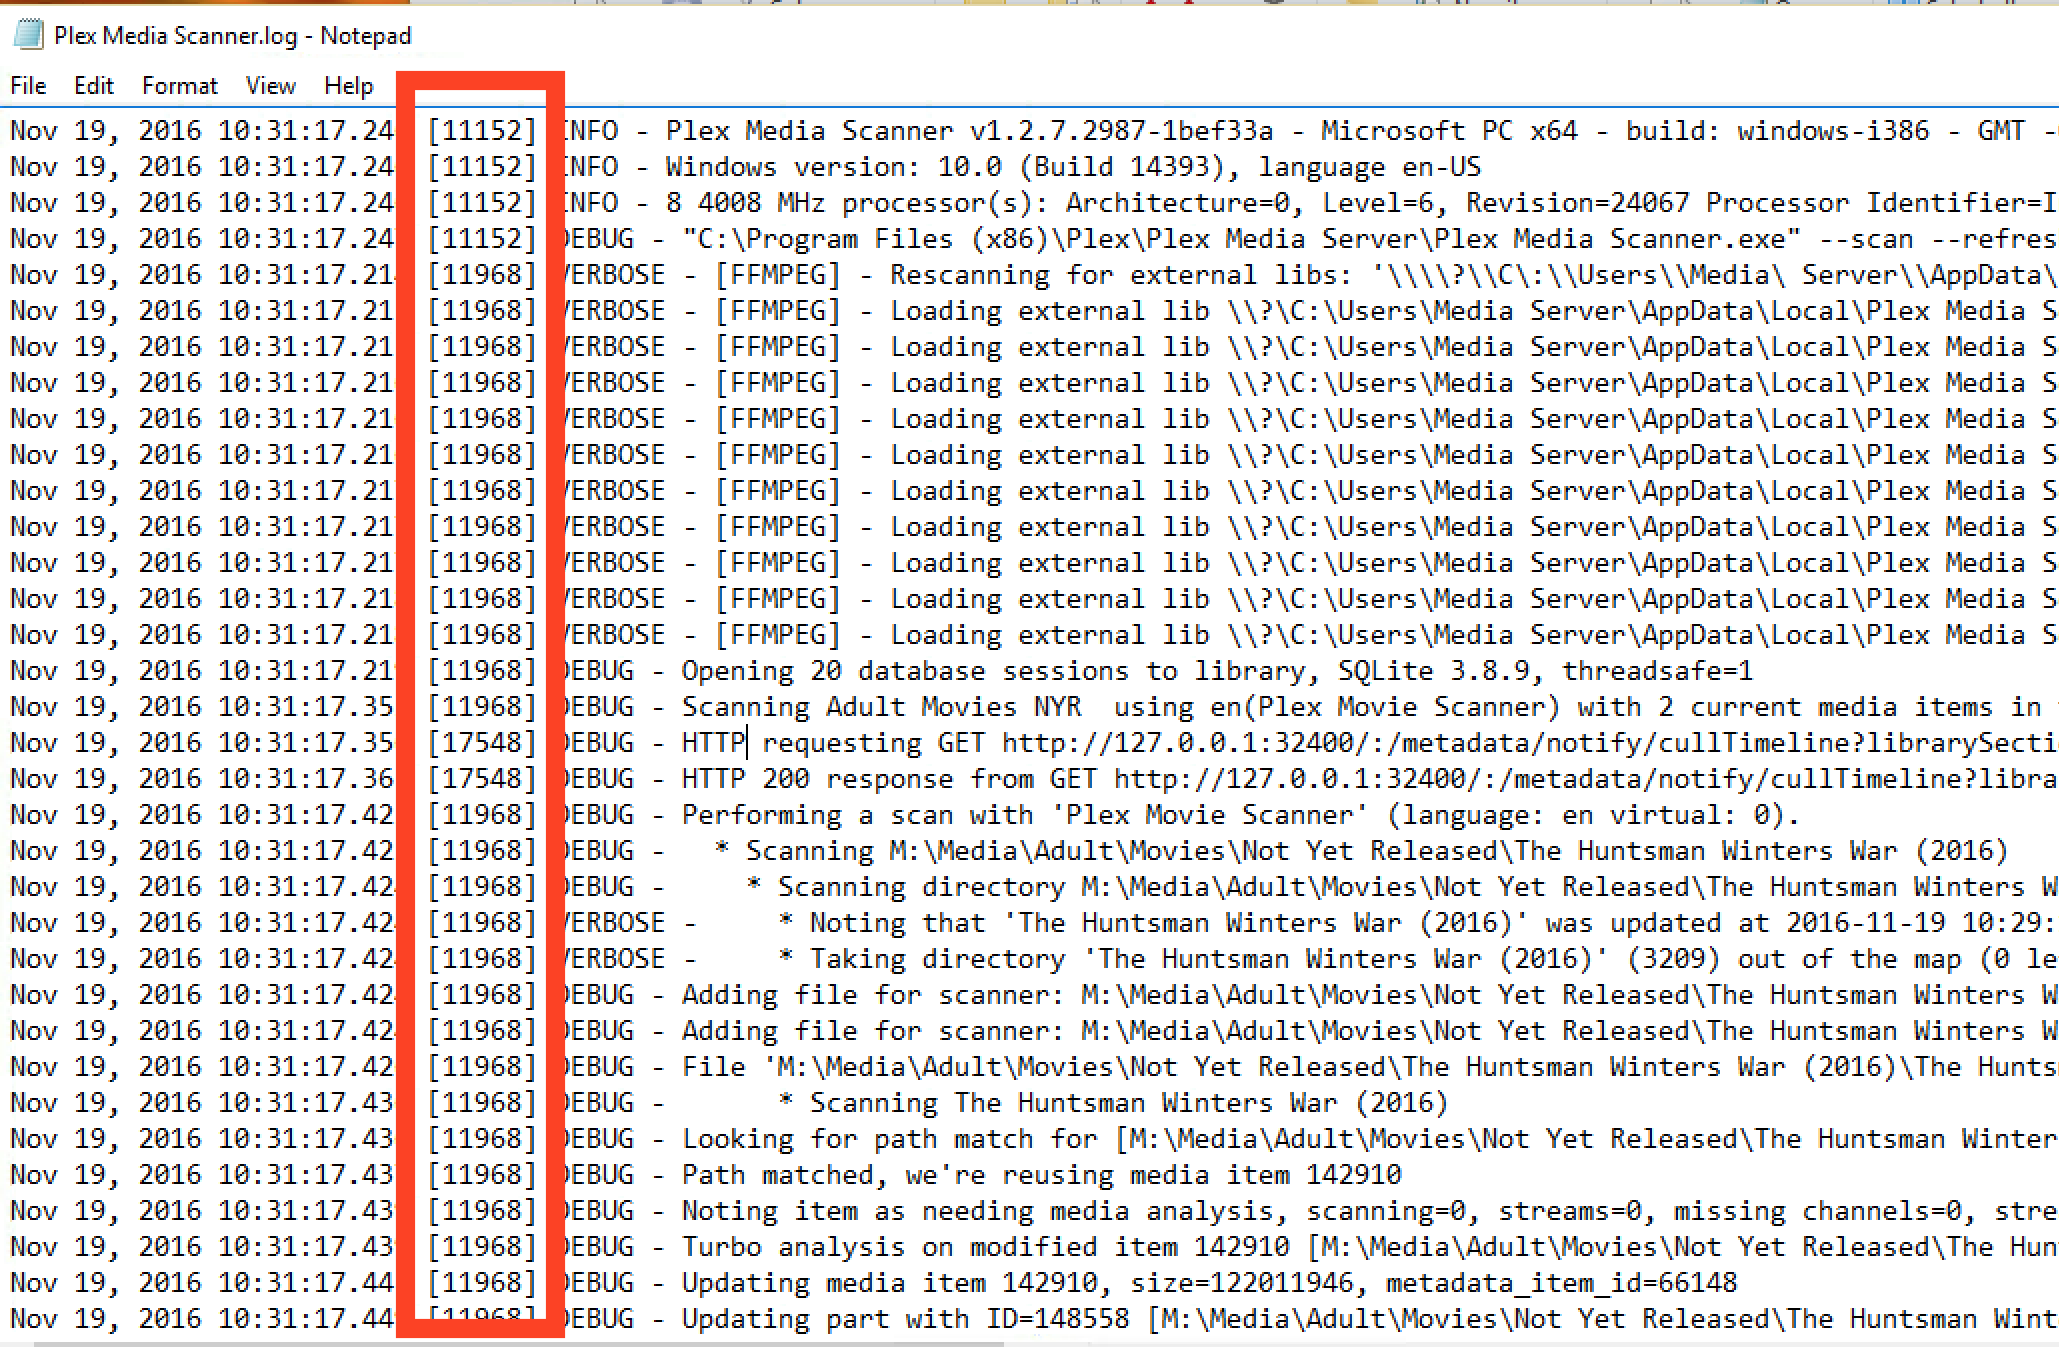Open the Format menu

coord(179,86)
